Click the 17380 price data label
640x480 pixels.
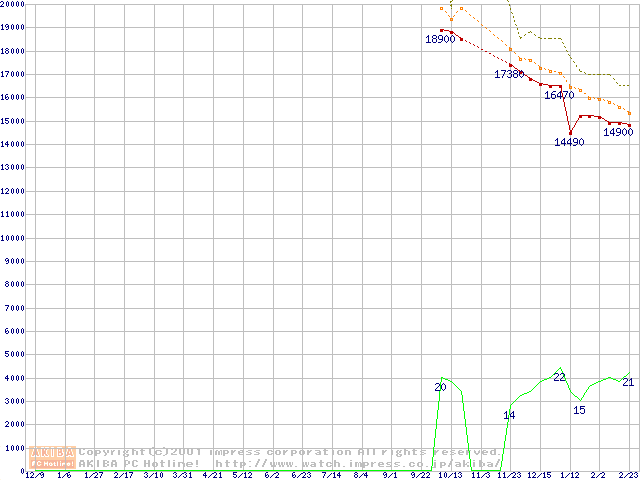(x=509, y=75)
